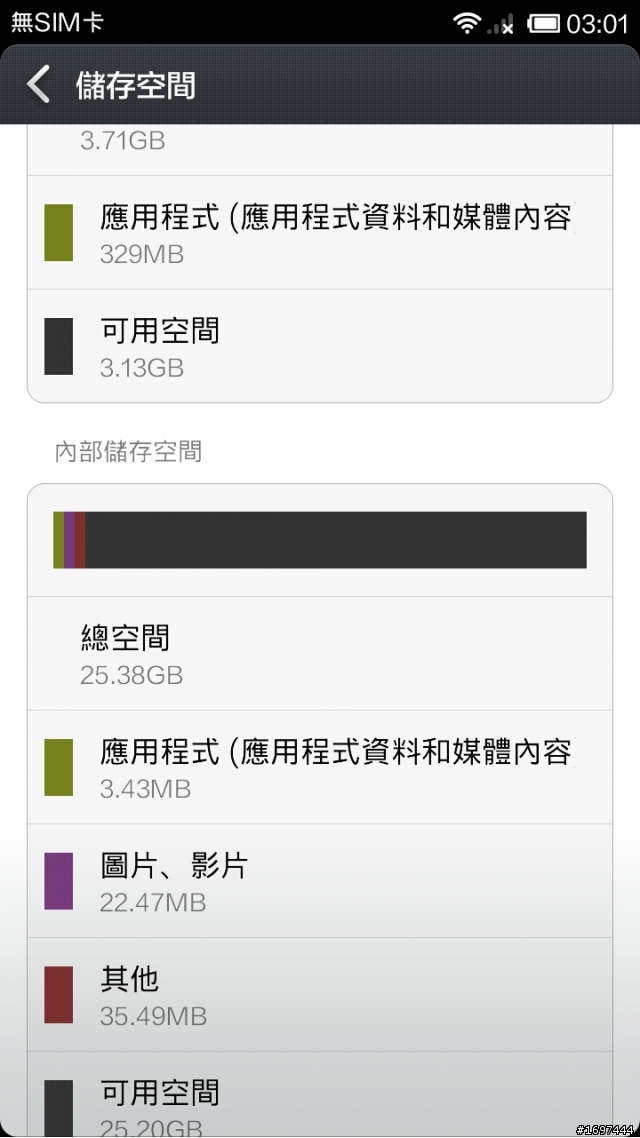Tap the red swatch beside 其他

coord(59,996)
